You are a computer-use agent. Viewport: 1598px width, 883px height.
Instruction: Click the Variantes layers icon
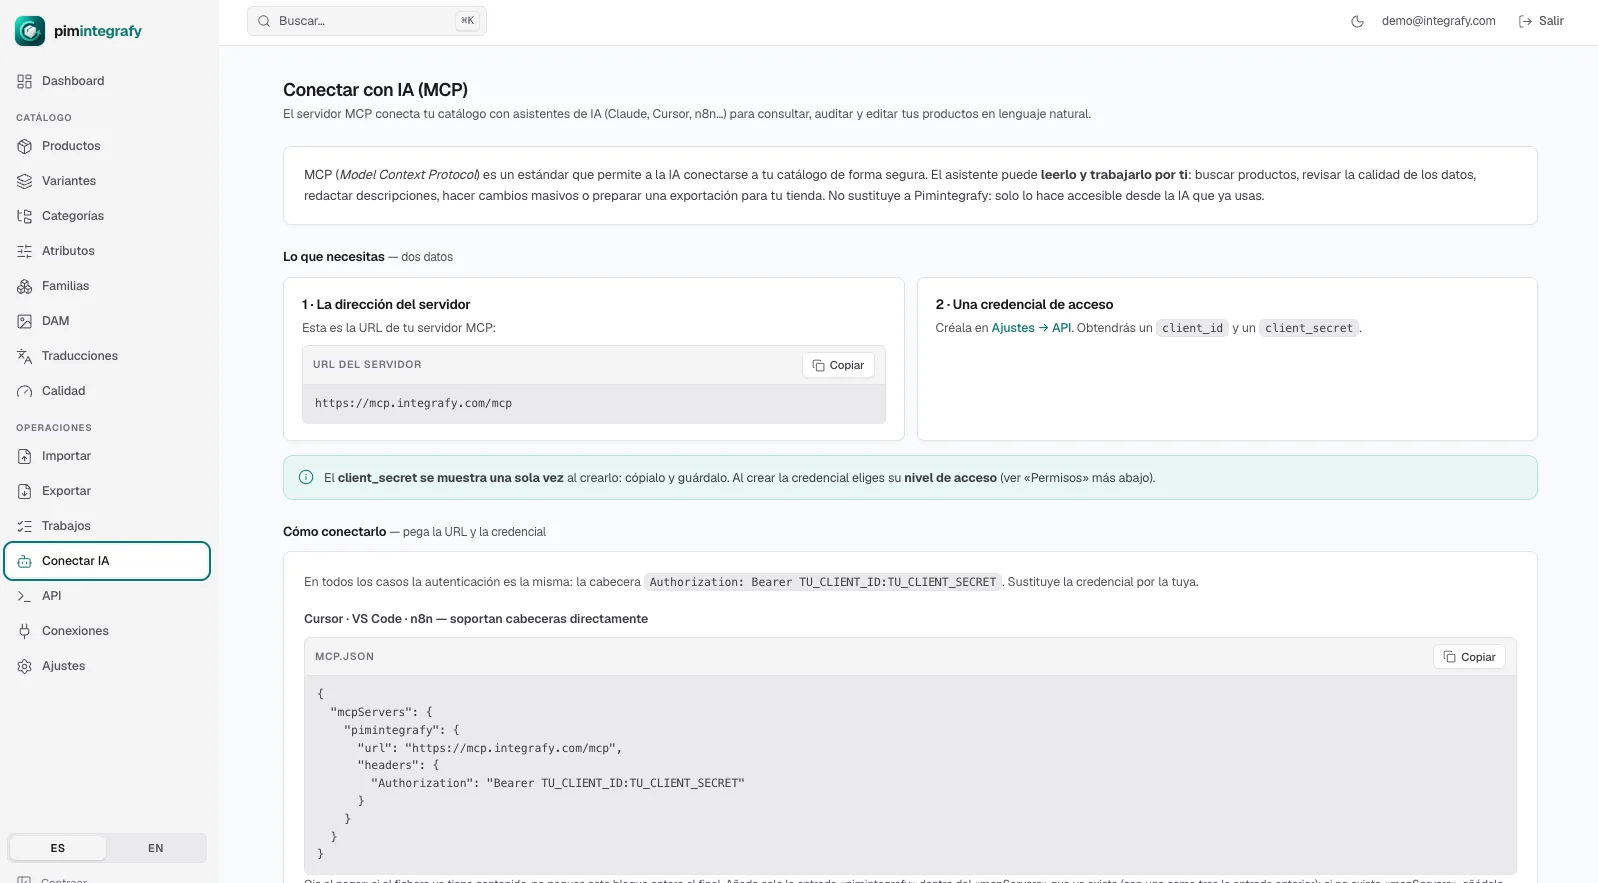(25, 181)
